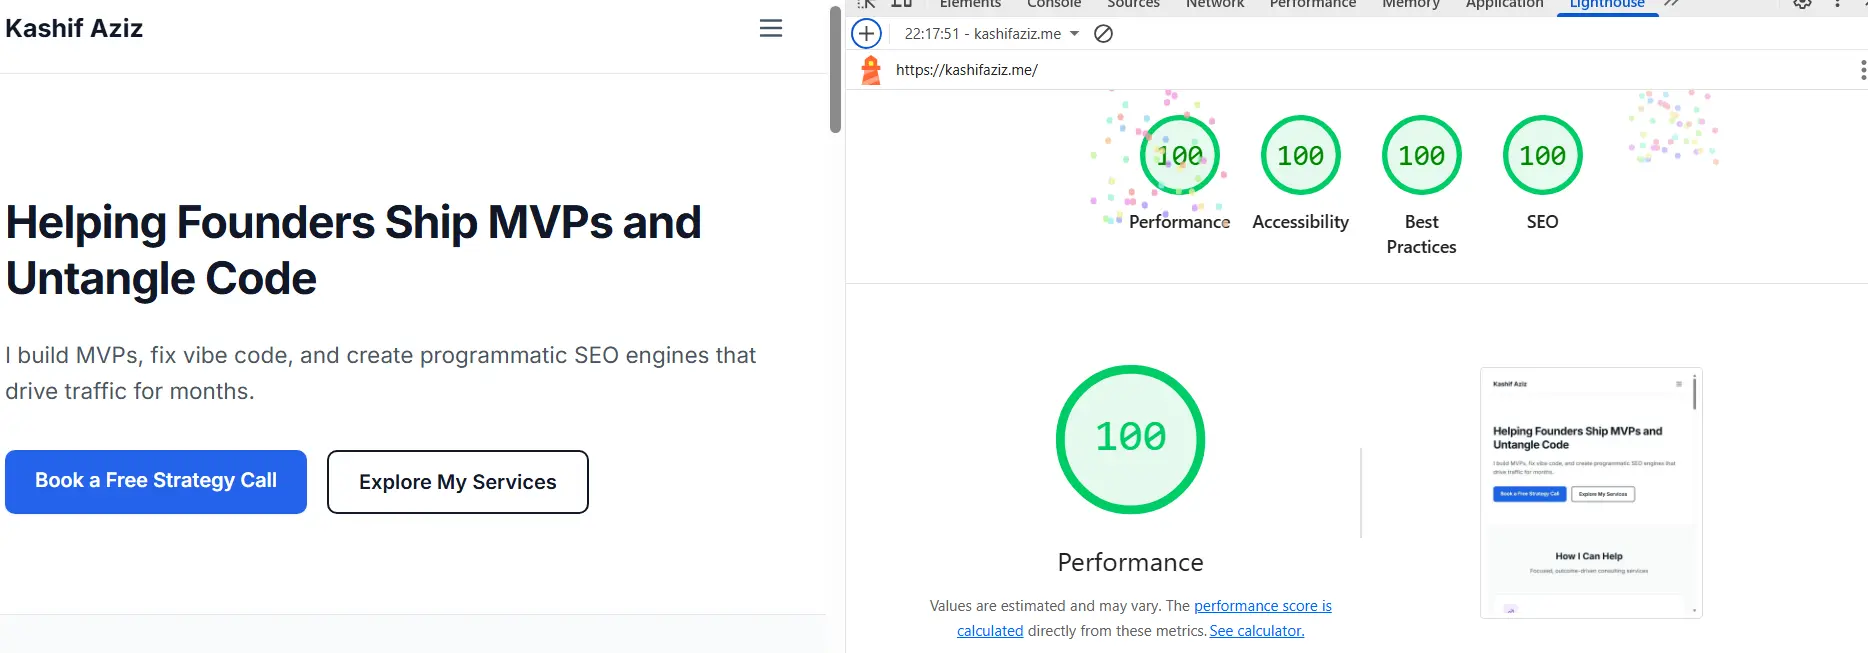1868x653 pixels.
Task: Click the large Performance heading below gauge
Action: (1130, 563)
